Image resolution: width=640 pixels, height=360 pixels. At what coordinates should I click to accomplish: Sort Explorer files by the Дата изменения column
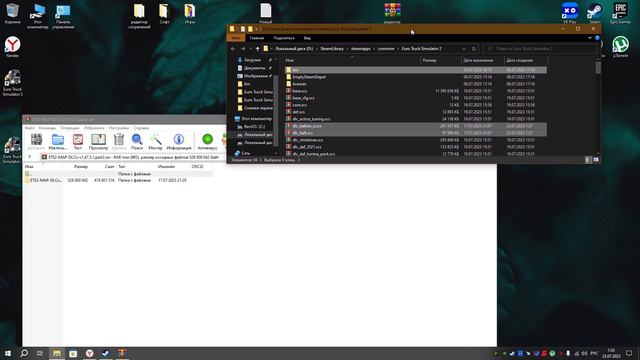[482, 60]
